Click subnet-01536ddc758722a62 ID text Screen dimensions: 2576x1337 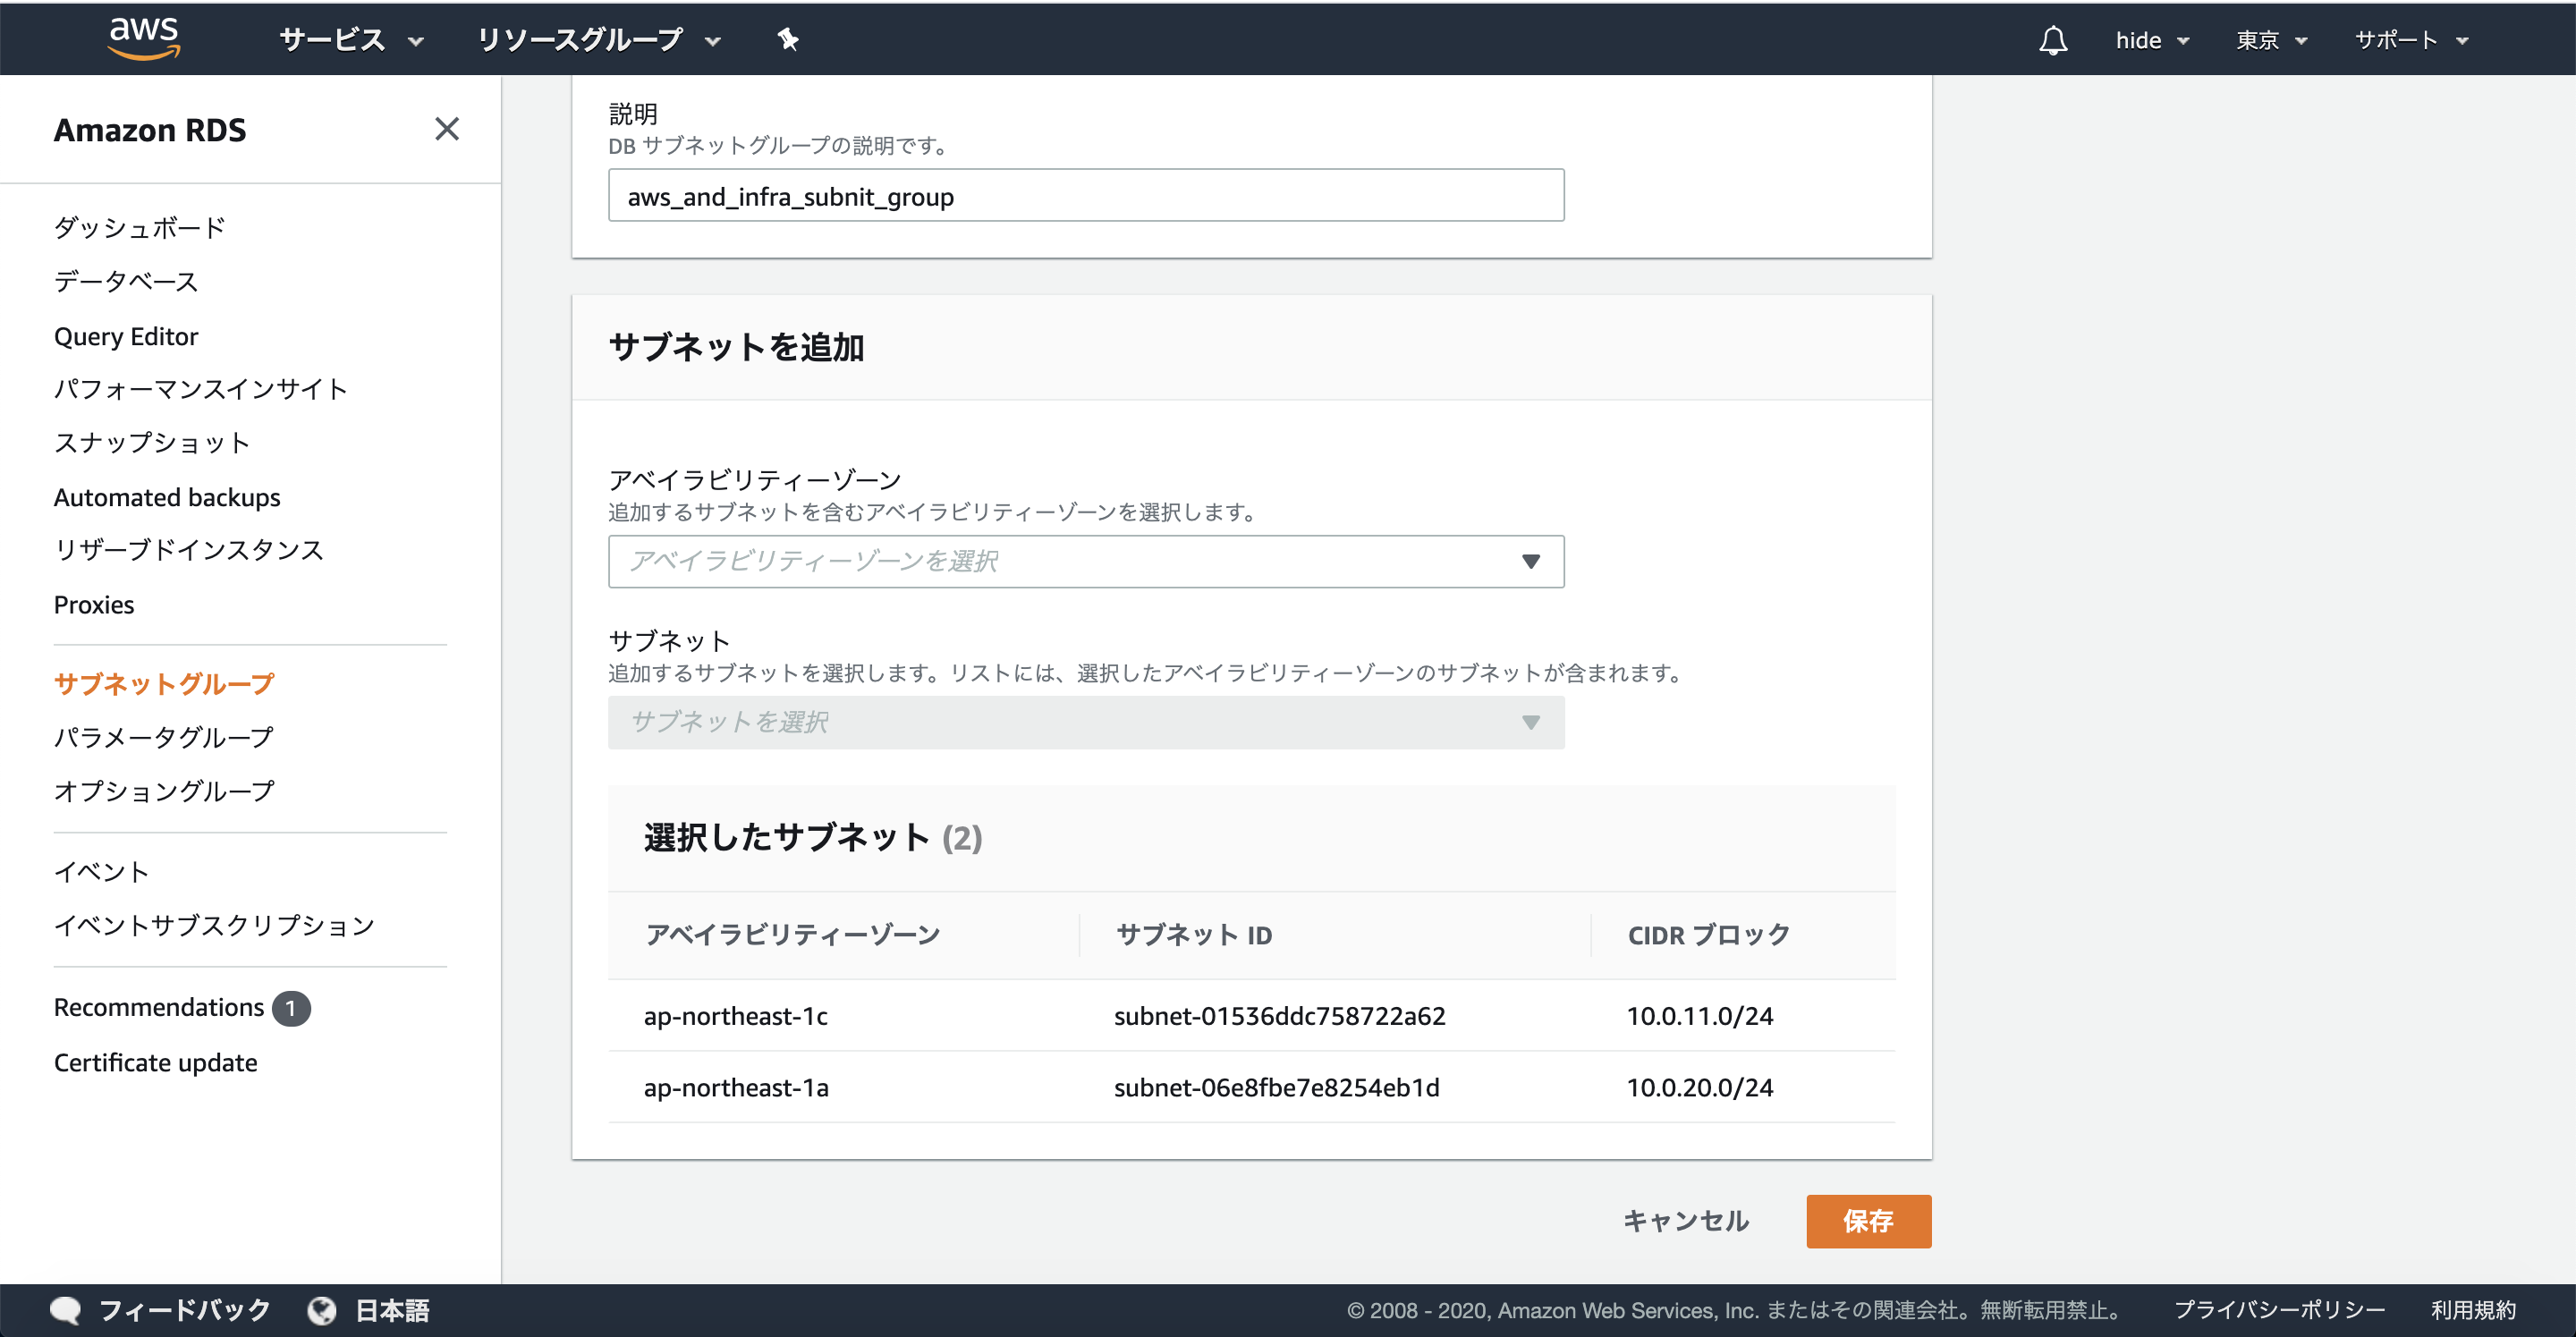(x=1280, y=1016)
